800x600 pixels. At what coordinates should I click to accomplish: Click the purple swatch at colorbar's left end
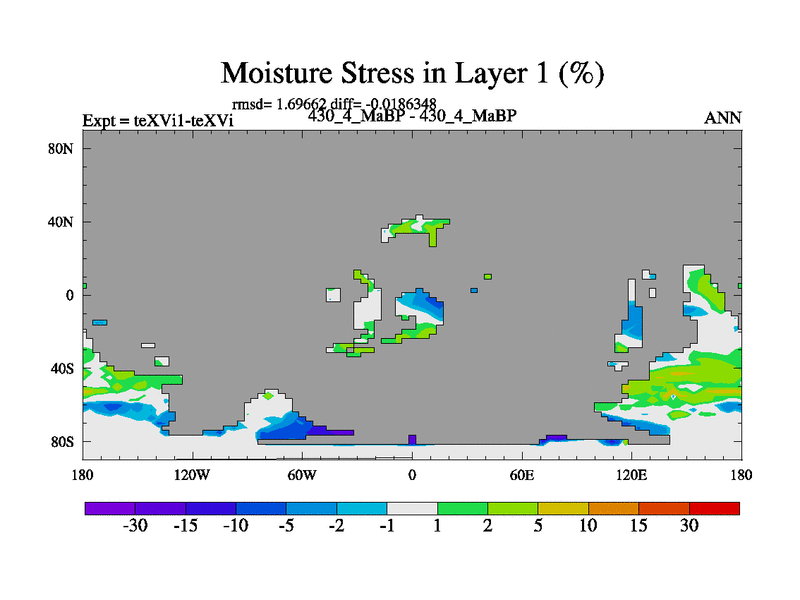pyautogui.click(x=110, y=508)
